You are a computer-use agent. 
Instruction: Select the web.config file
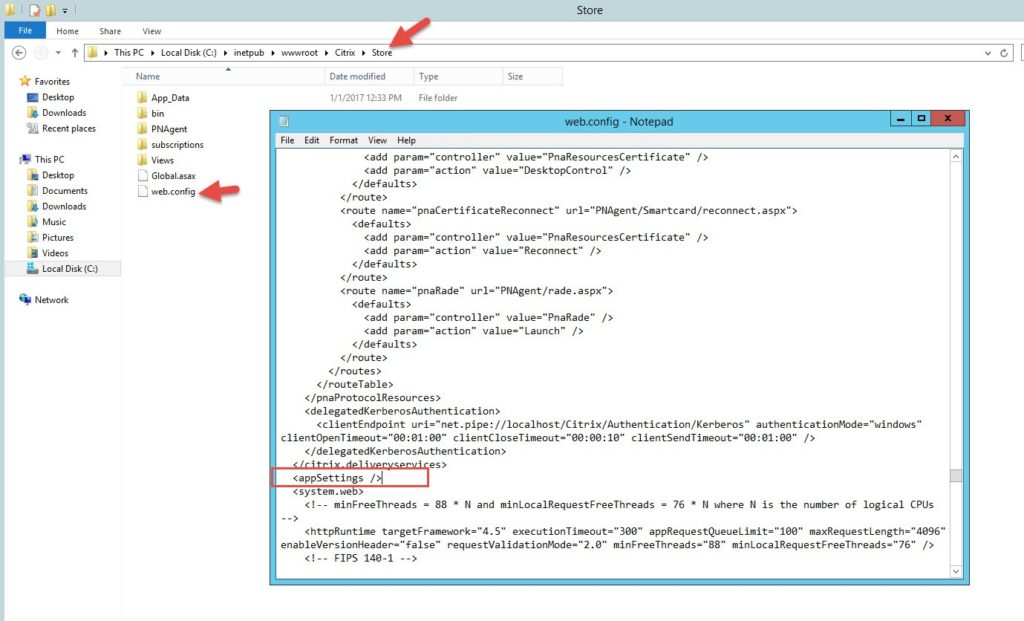172,191
